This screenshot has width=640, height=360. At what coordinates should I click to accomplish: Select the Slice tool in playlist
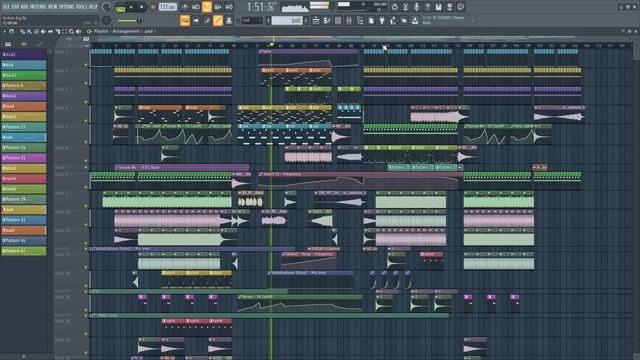coord(58,31)
